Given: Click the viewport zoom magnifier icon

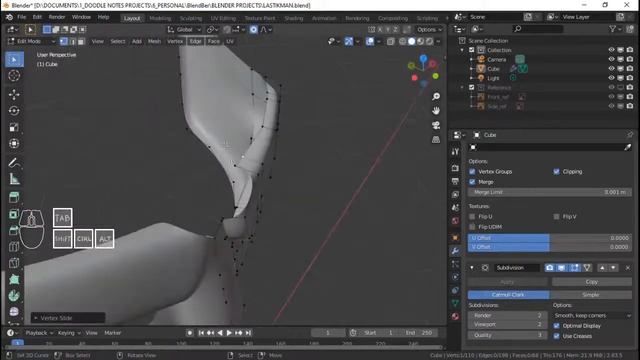Looking at the screenshot, I should click(436, 96).
